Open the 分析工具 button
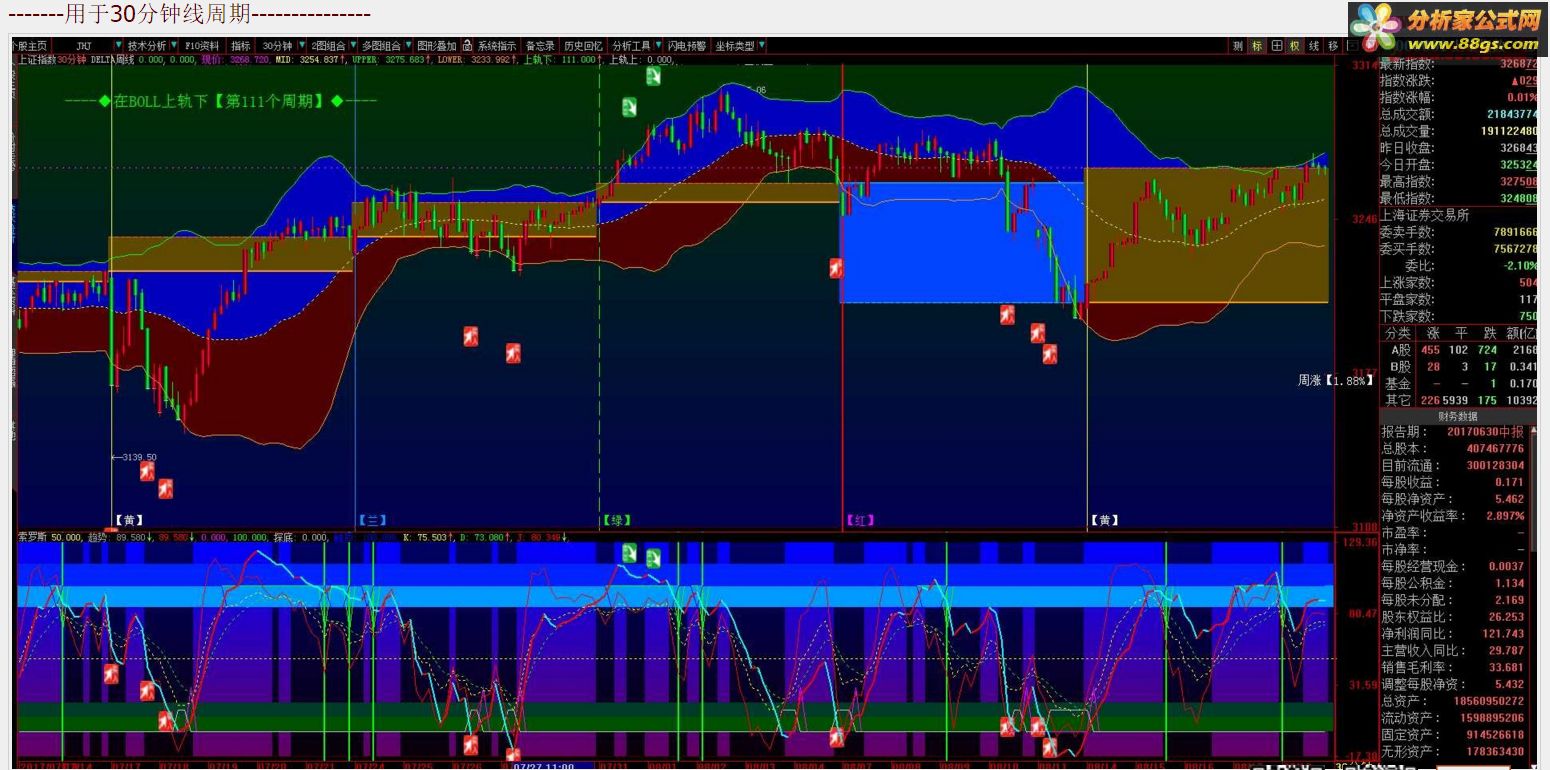Viewport: 1550px width, 770px height. [631, 46]
